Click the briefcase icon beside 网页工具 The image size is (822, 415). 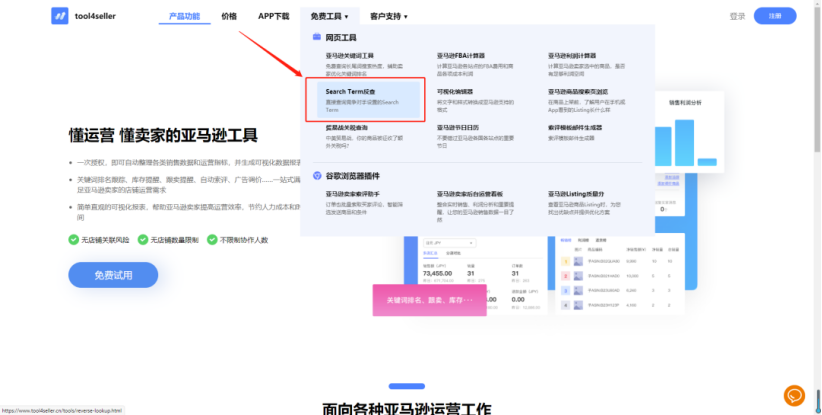click(x=317, y=37)
